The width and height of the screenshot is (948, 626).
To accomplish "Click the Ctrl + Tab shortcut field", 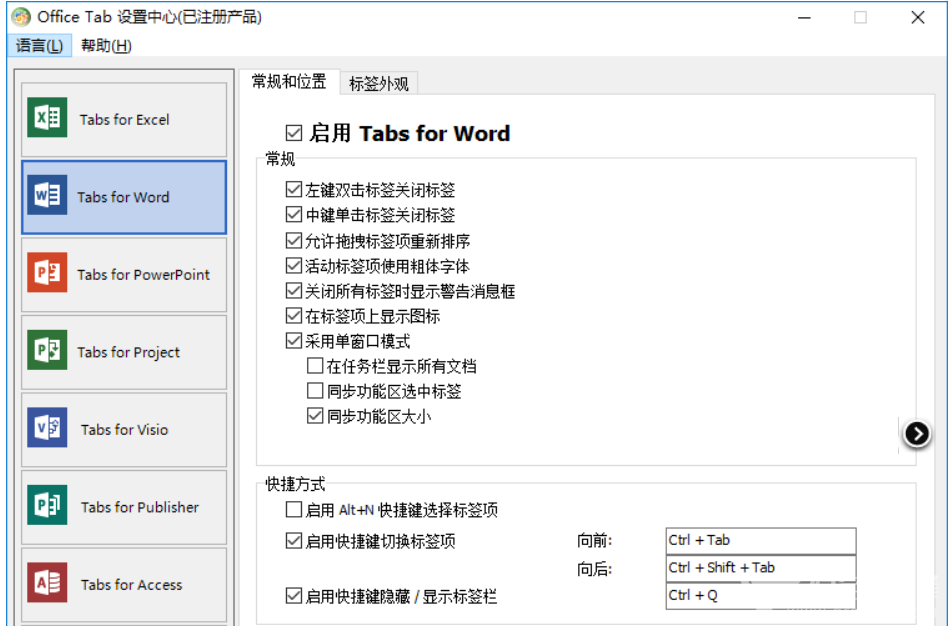I will [x=760, y=540].
